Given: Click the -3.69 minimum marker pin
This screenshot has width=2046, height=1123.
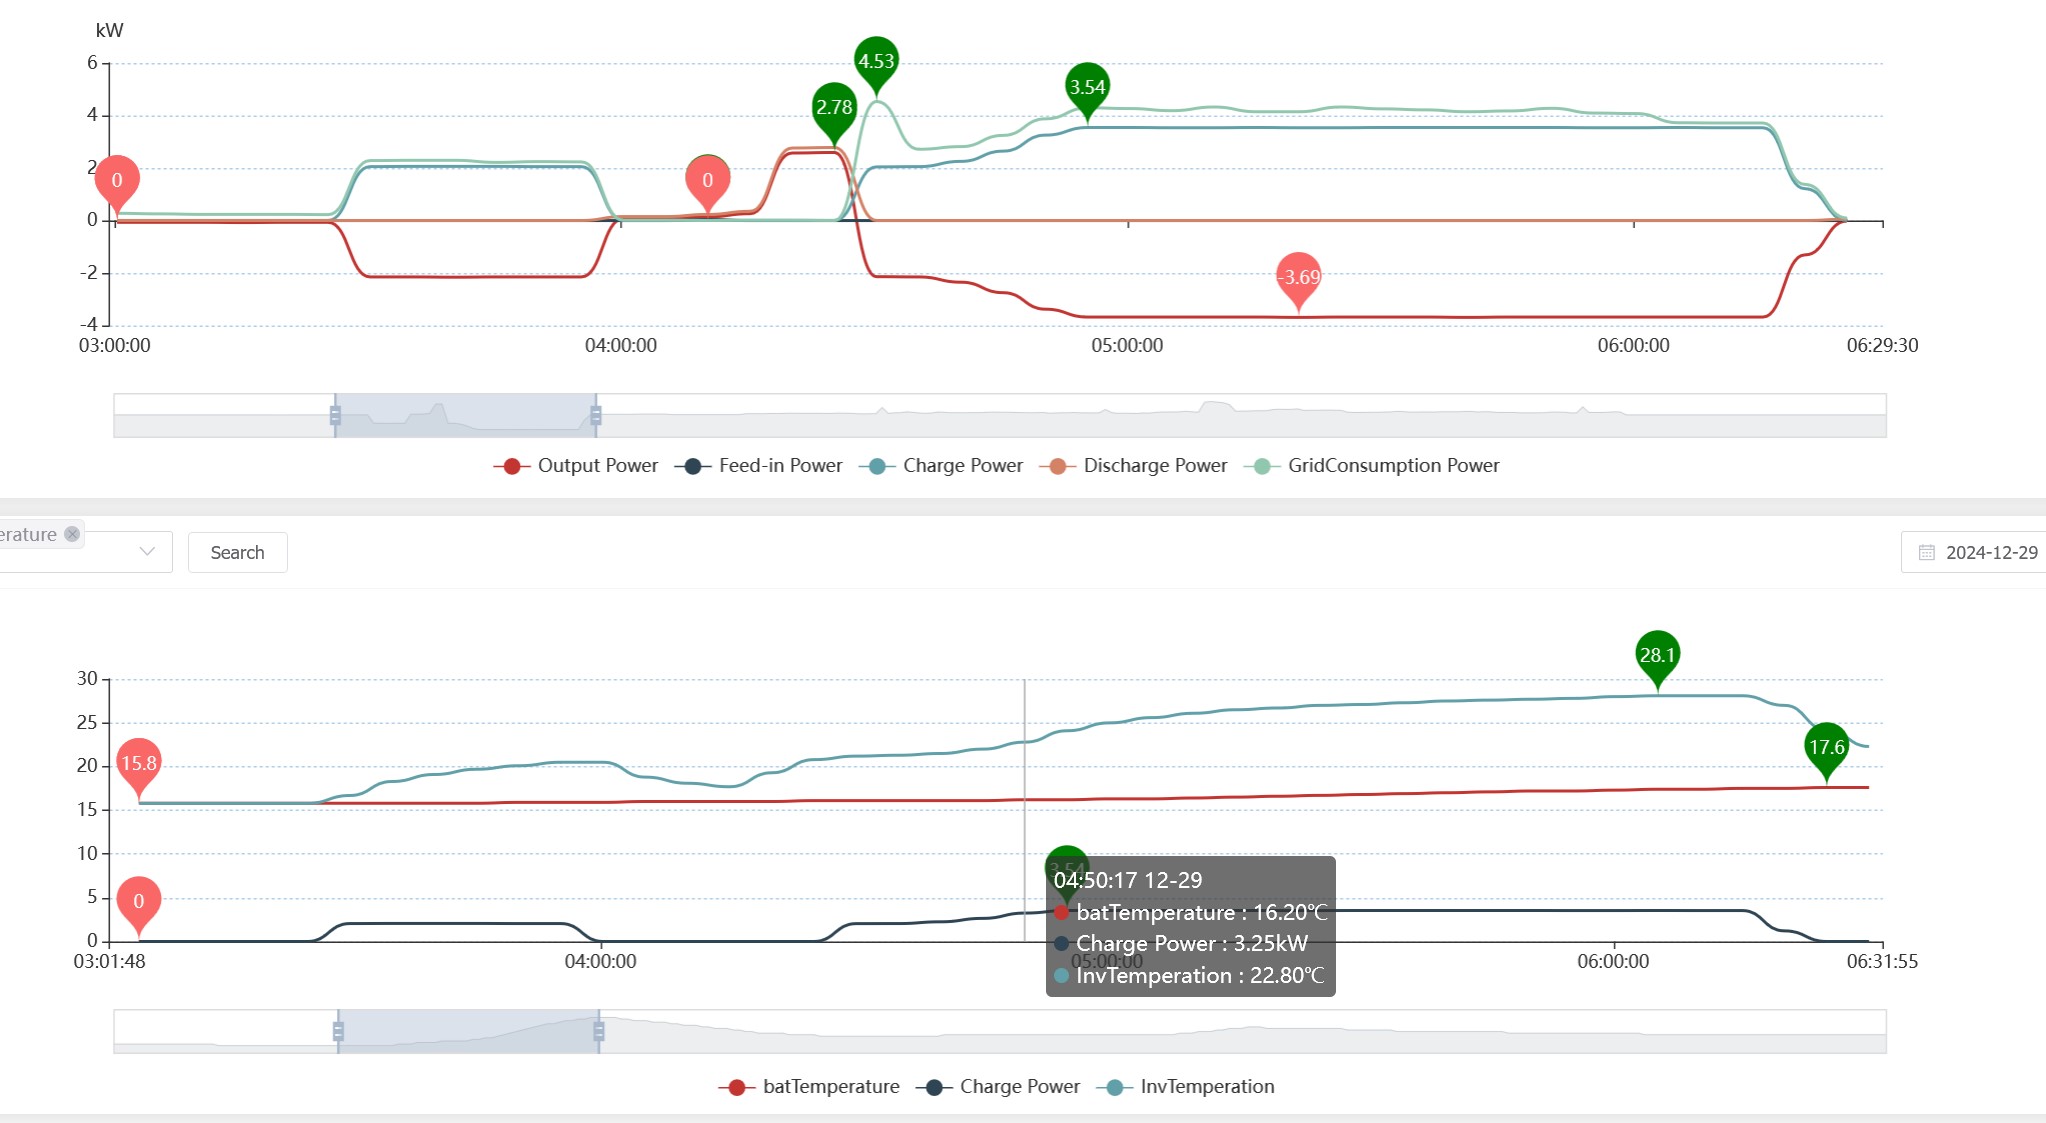Looking at the screenshot, I should click(1299, 277).
